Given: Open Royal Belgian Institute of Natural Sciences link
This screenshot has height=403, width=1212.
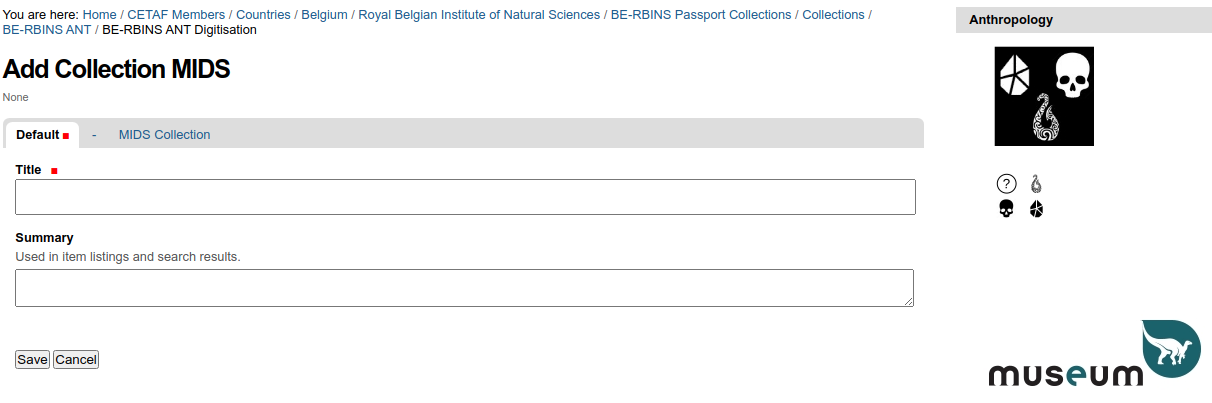Looking at the screenshot, I should click(x=479, y=15).
